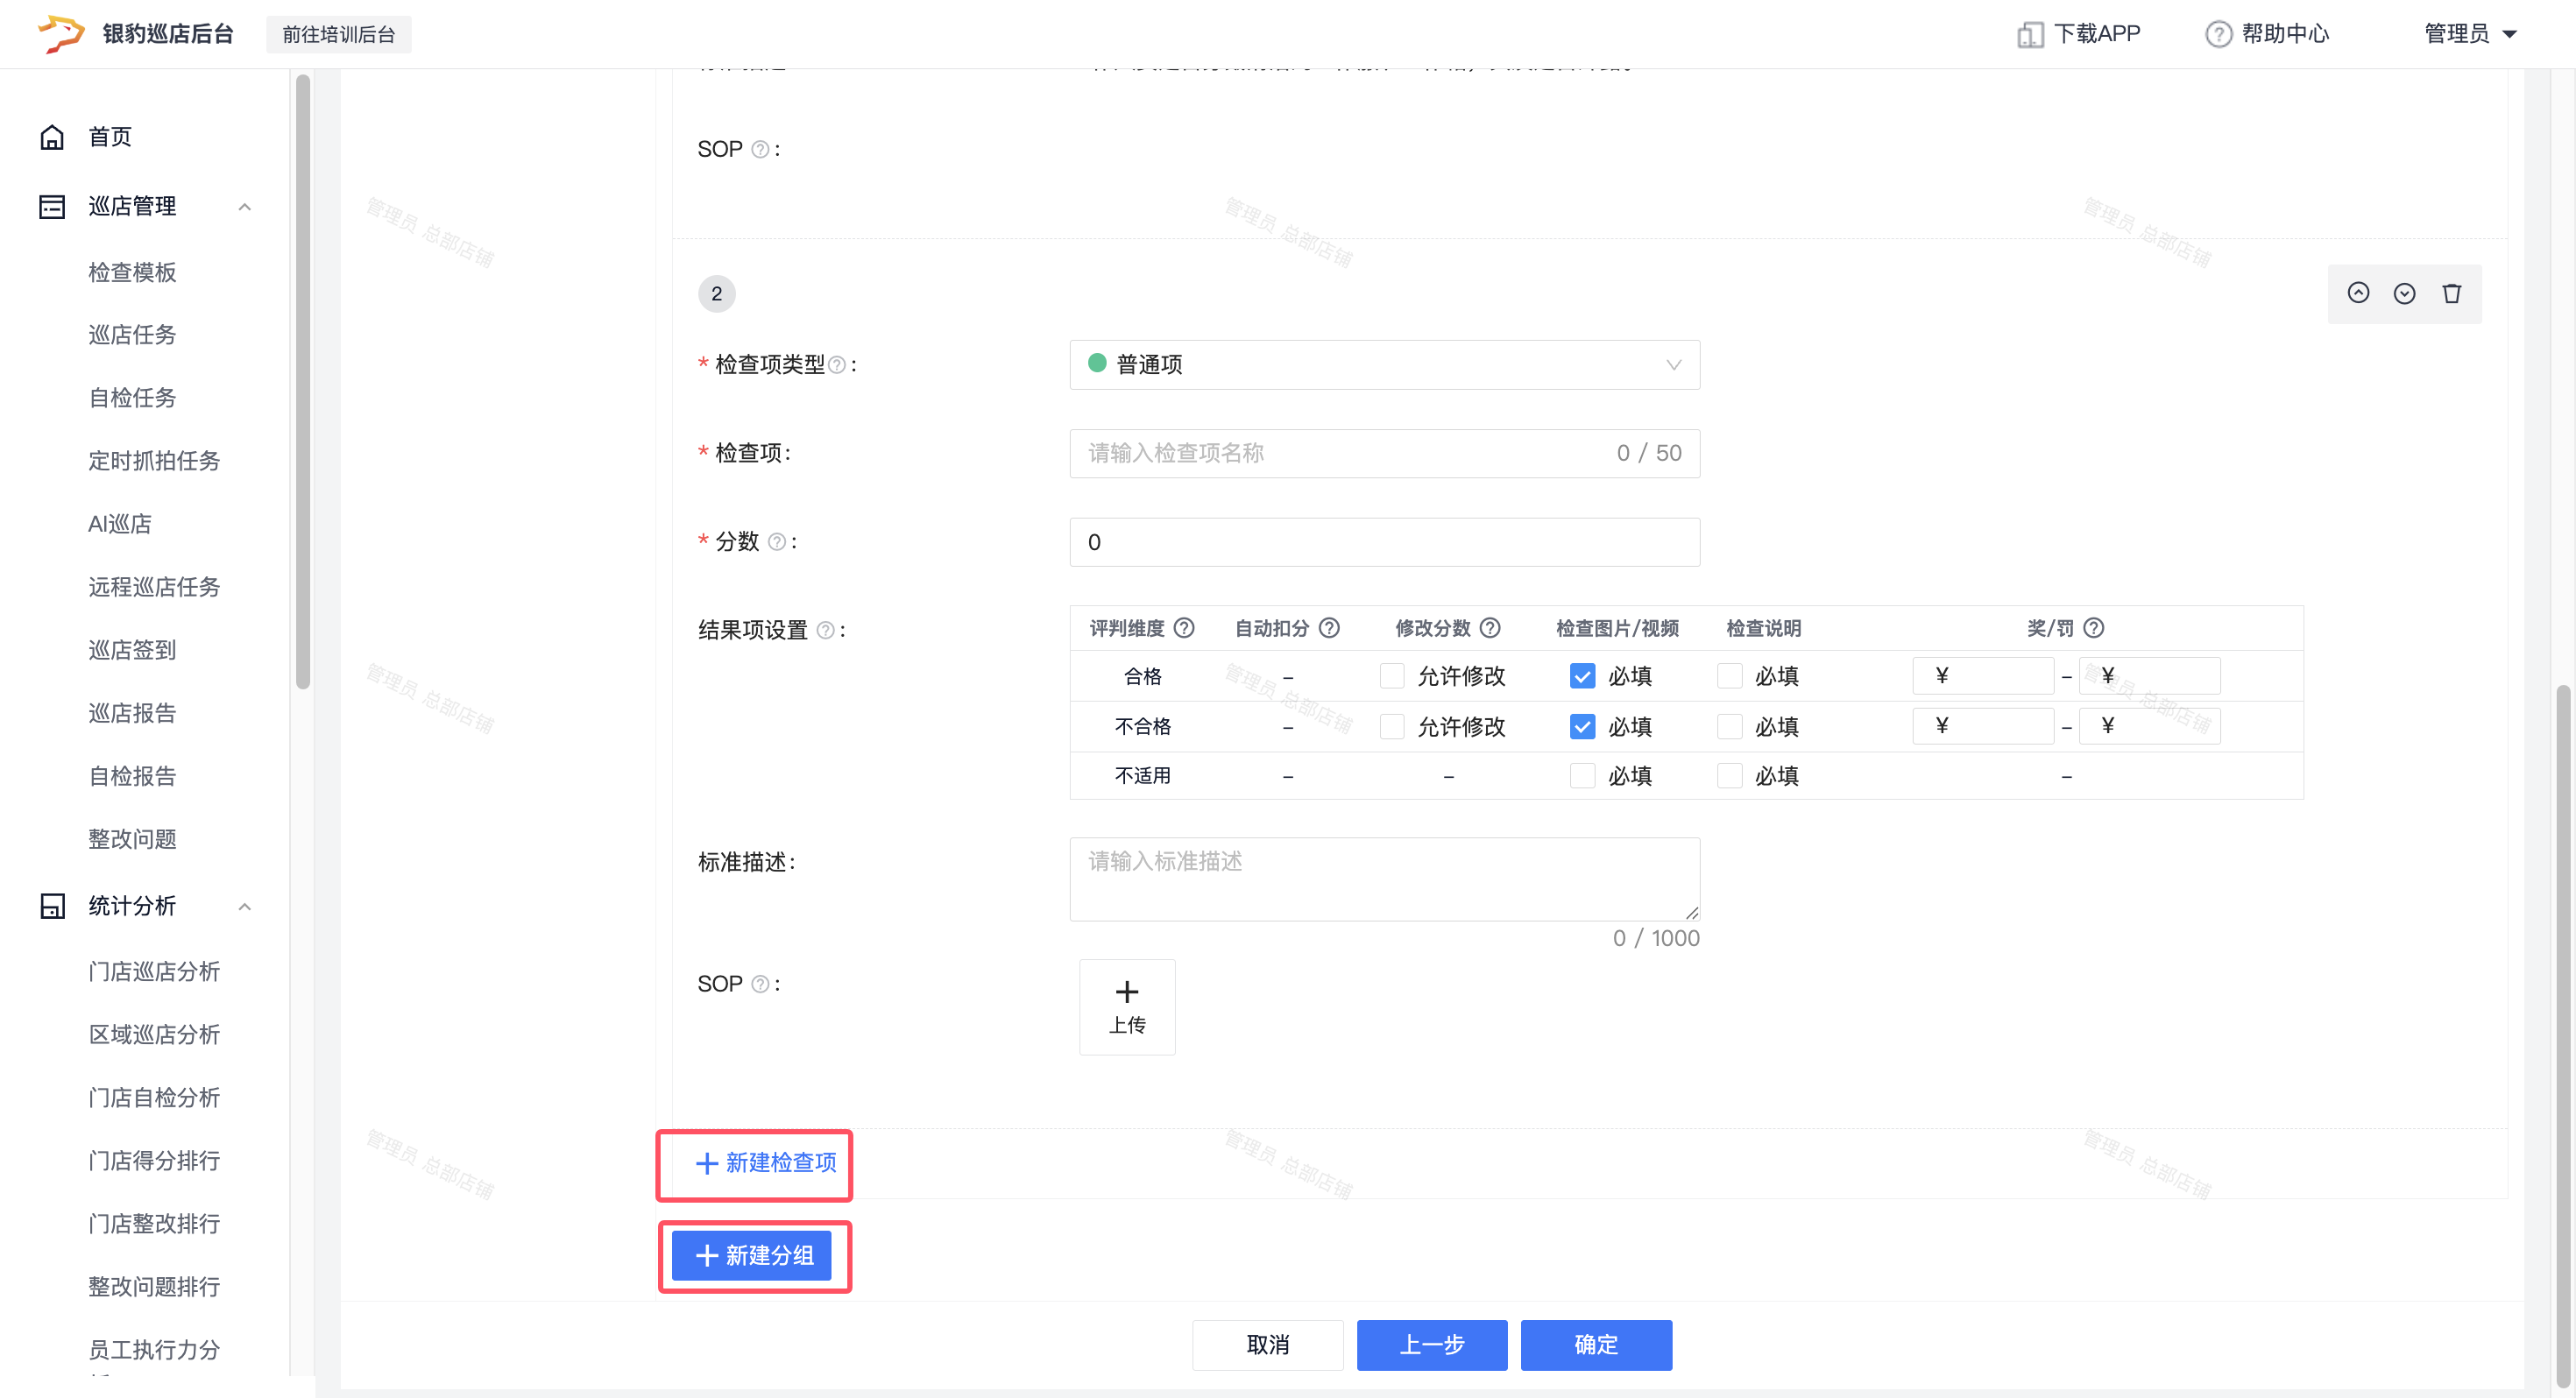The width and height of the screenshot is (2576, 1398).
Task: Delete check item 2 with trash icon
Action: pos(2451,293)
